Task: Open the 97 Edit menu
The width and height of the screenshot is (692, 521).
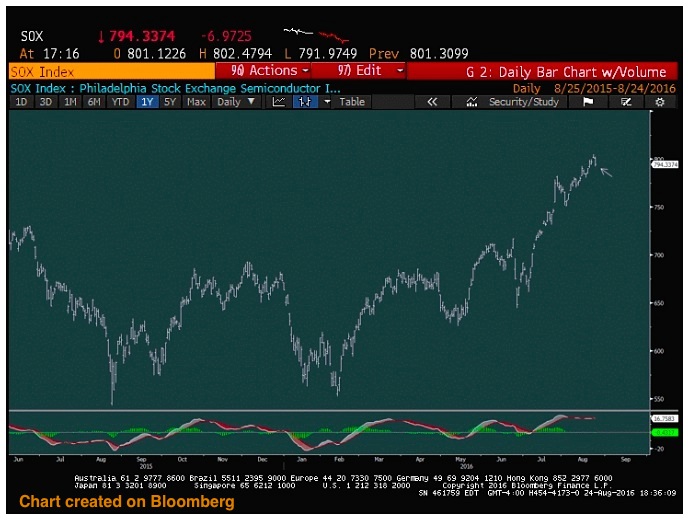Action: point(358,71)
